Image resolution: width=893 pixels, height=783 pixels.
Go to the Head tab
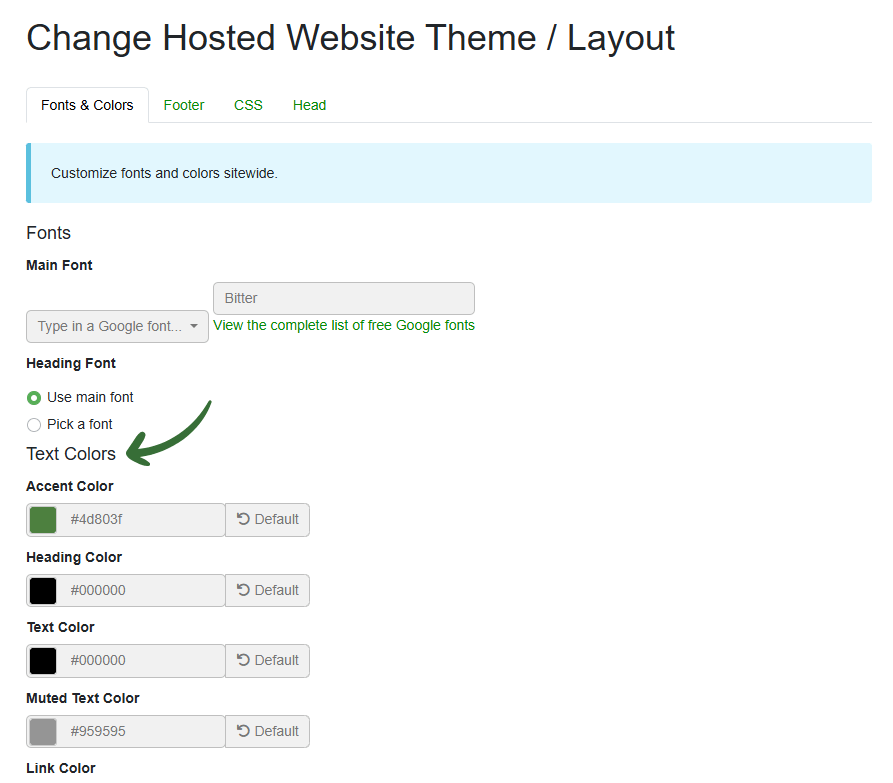pos(309,105)
